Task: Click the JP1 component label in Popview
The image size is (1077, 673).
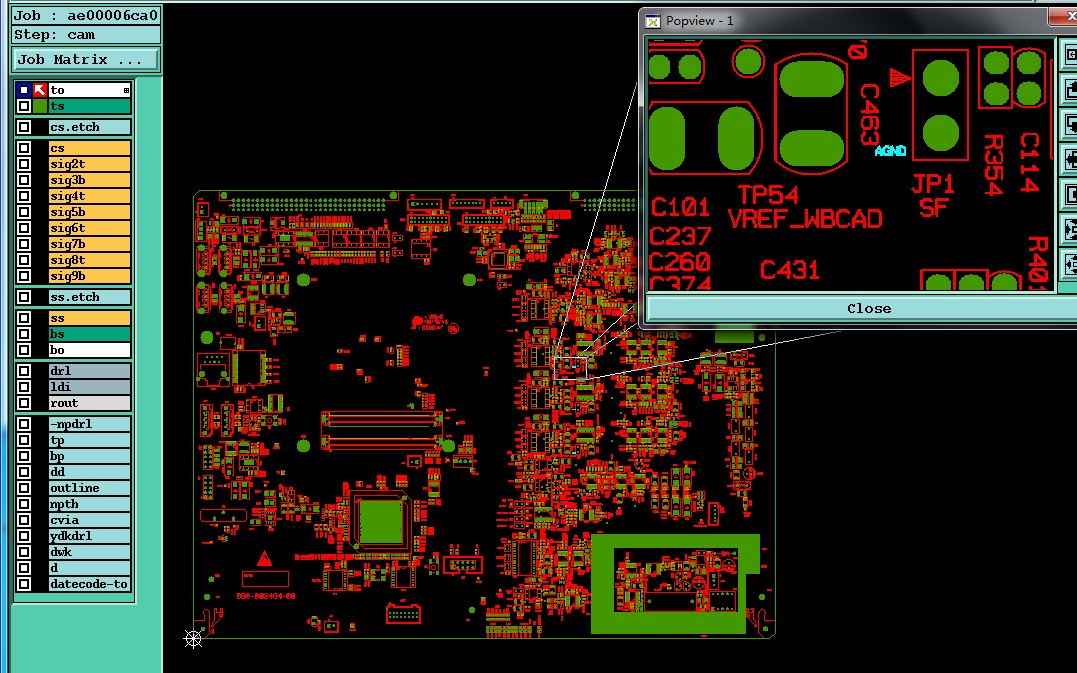Action: point(933,184)
